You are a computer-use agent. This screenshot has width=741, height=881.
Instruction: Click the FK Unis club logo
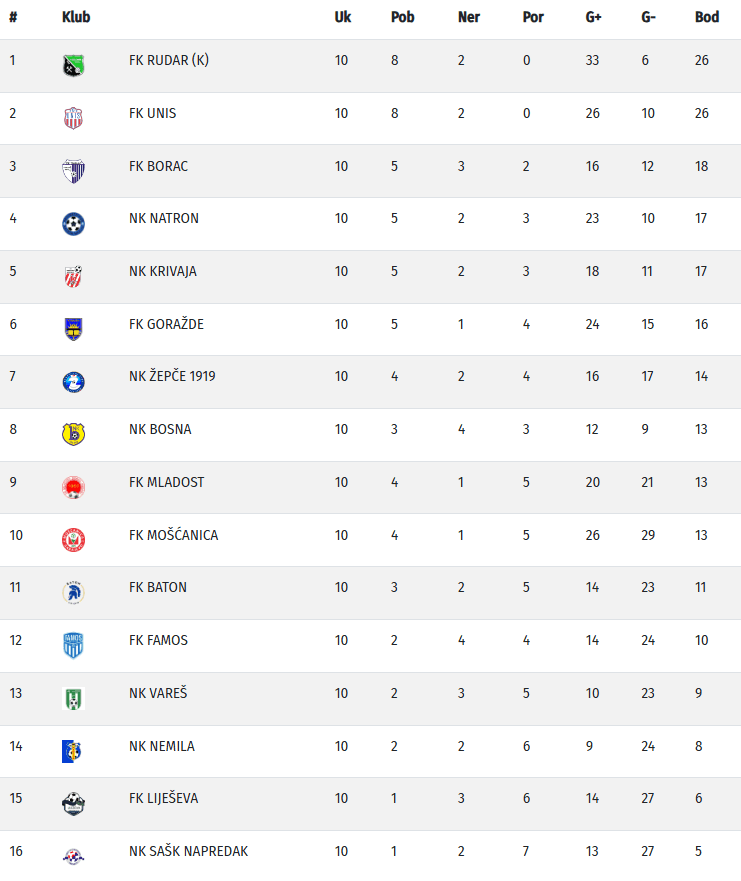[73, 118]
